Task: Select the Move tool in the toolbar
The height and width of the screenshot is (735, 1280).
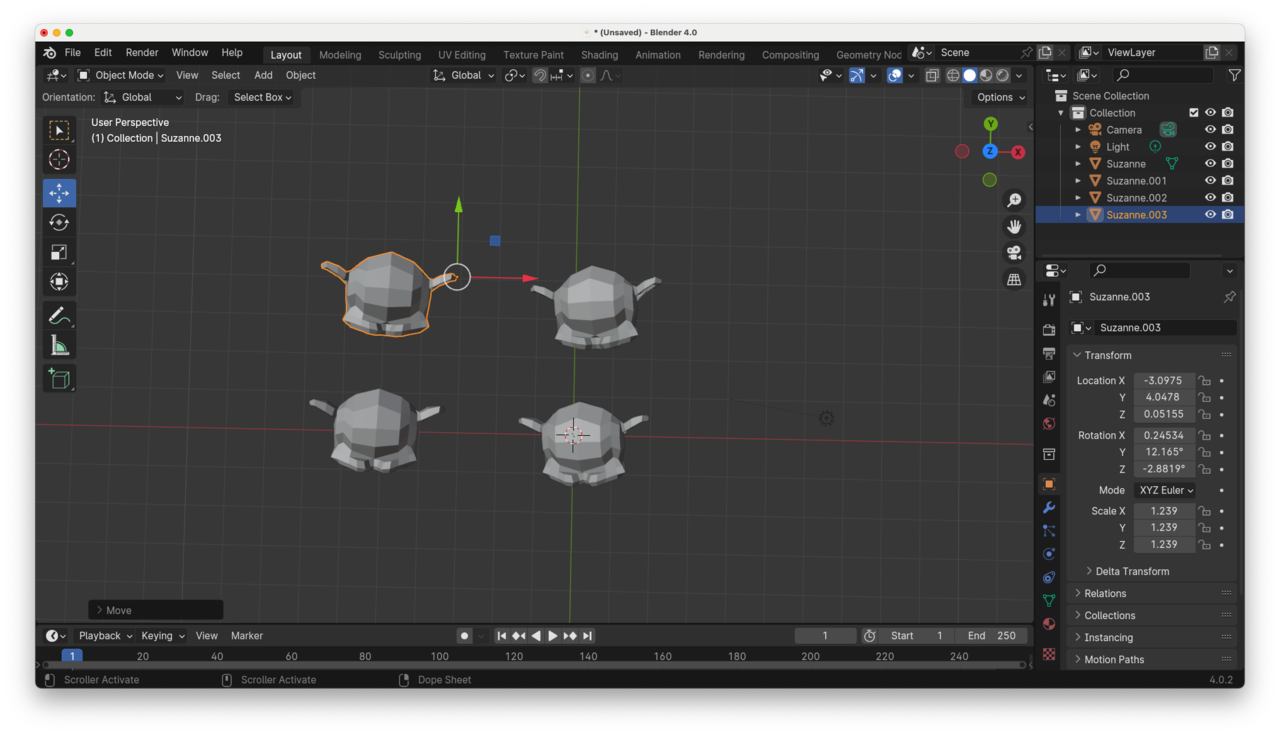Action: point(59,193)
